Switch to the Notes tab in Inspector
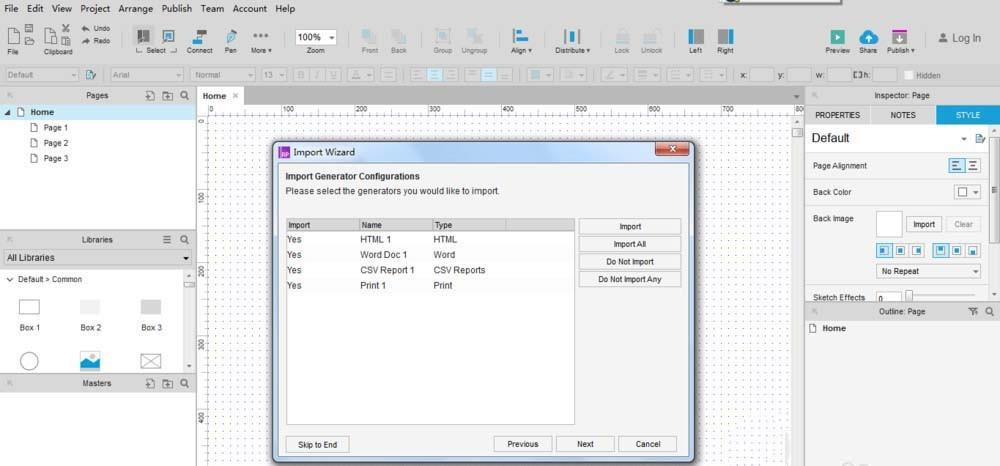The height and width of the screenshot is (466, 1000). point(902,115)
